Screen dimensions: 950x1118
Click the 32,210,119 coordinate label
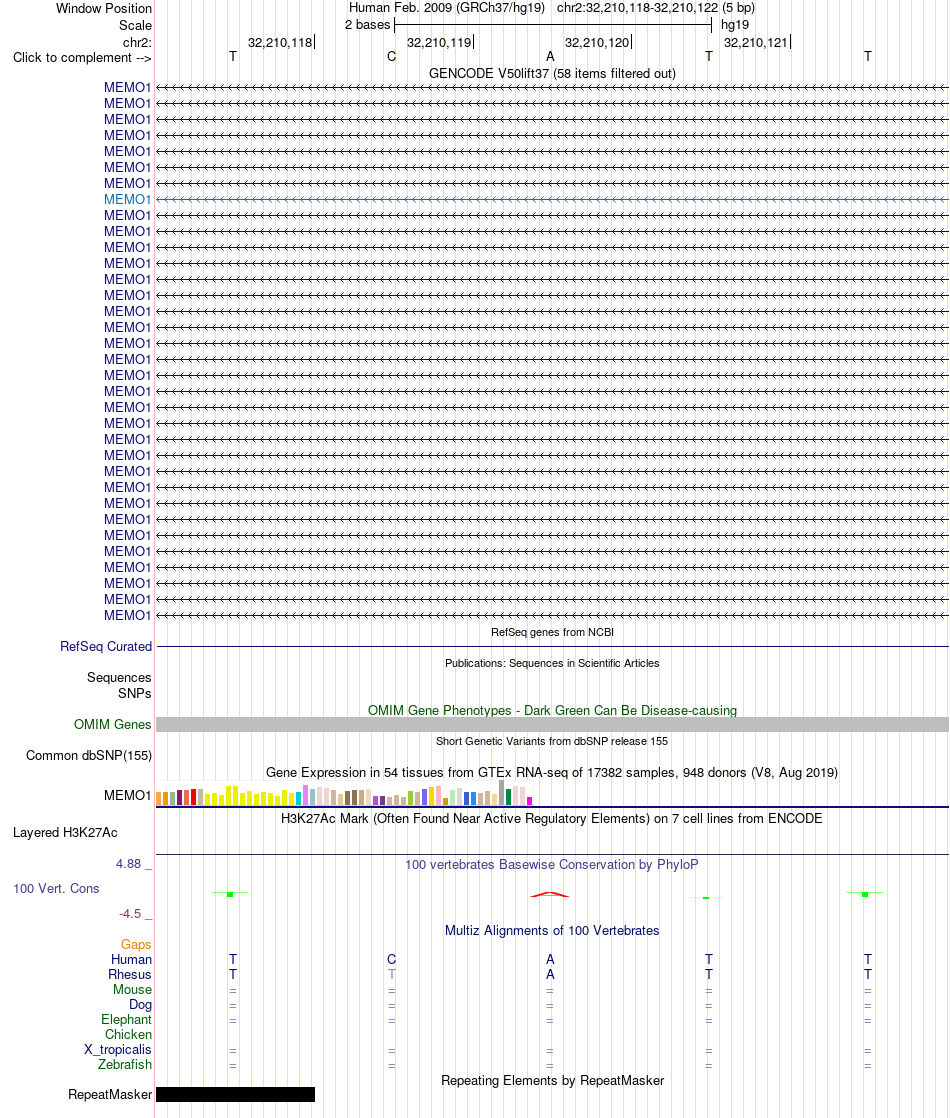(x=439, y=43)
